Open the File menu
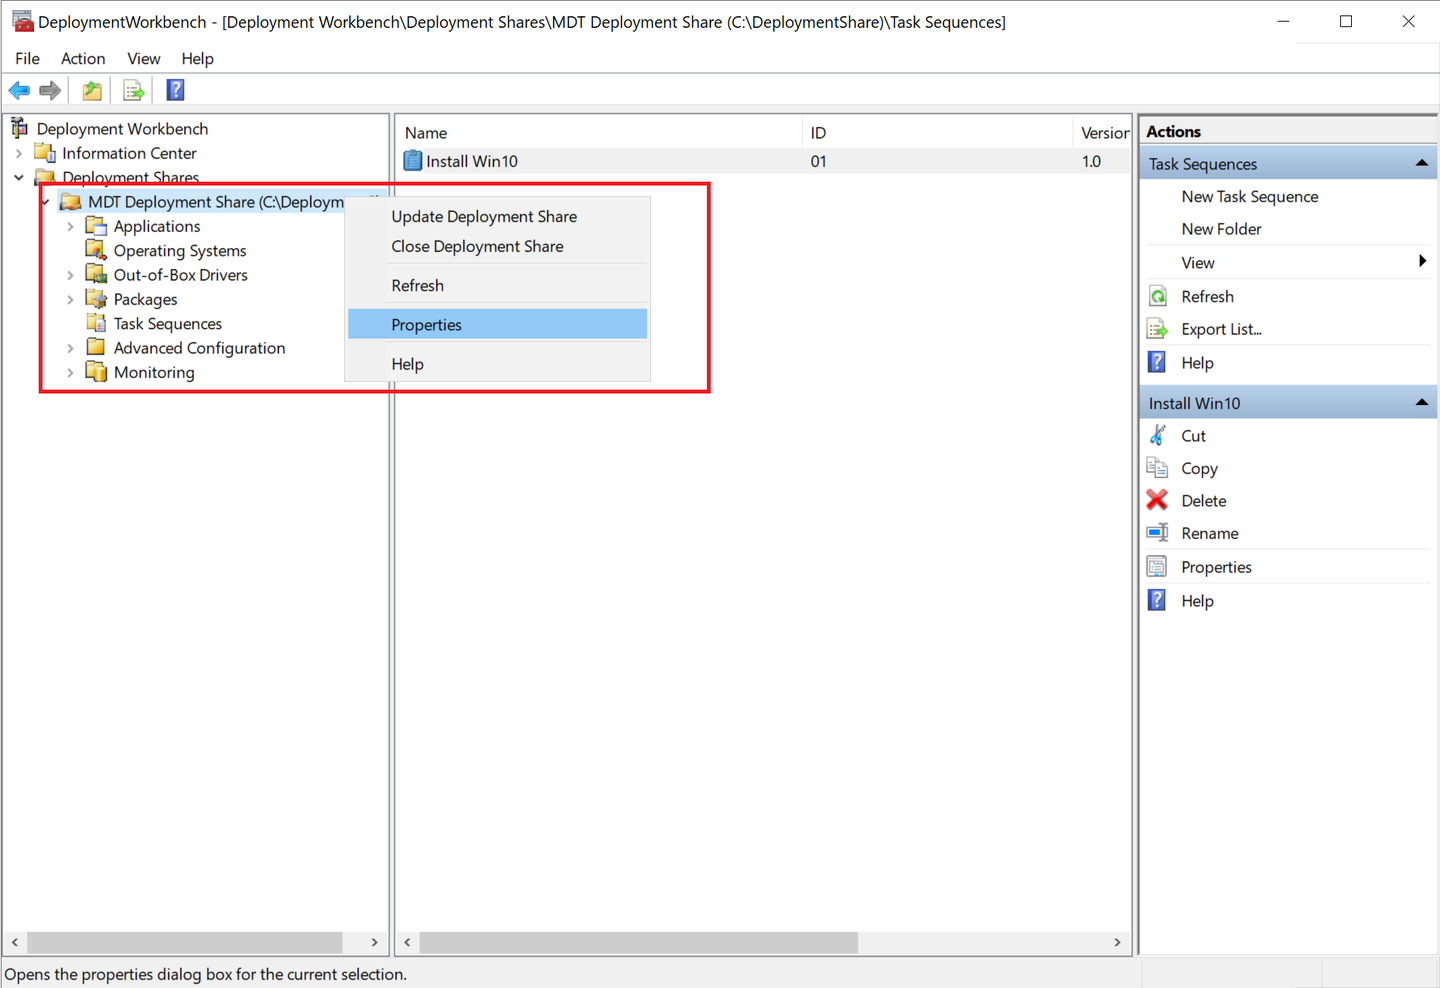Image resolution: width=1440 pixels, height=988 pixels. coord(28,58)
